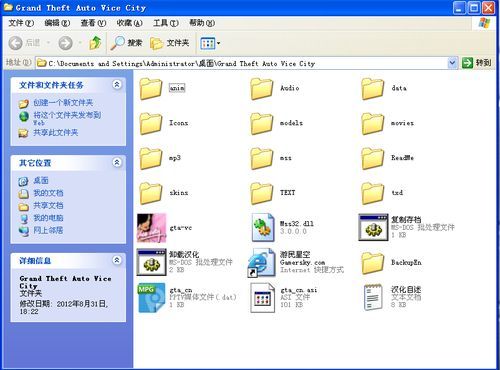Open the data folder
The height and width of the screenshot is (370, 500).
(384, 89)
